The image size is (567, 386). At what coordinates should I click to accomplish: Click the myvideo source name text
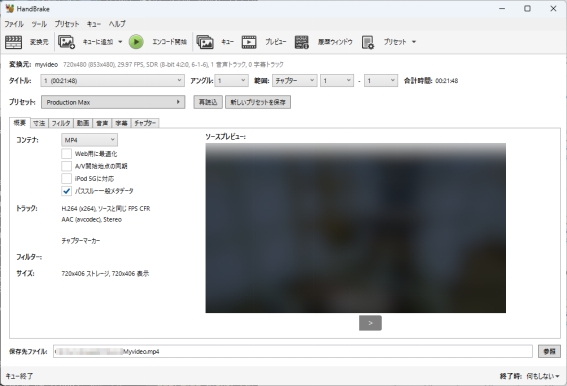tap(46, 65)
